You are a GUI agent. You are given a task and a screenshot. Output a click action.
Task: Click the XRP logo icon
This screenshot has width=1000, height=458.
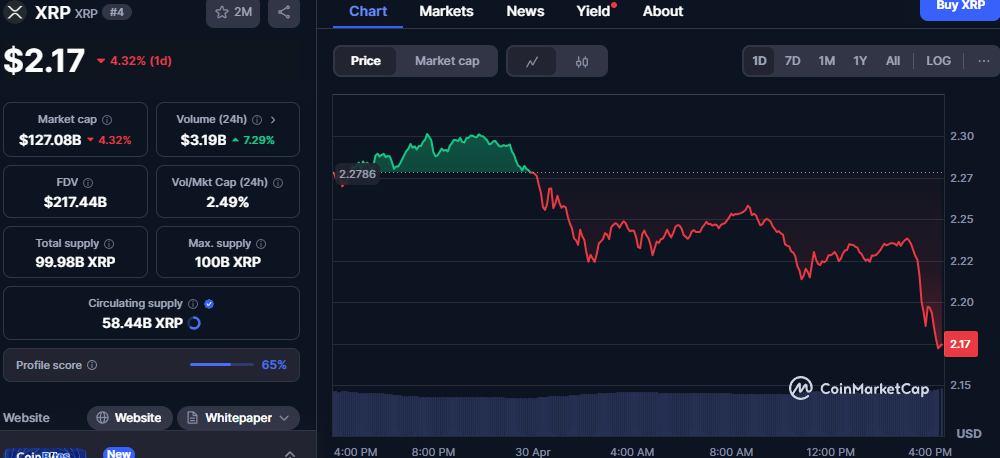click(15, 11)
